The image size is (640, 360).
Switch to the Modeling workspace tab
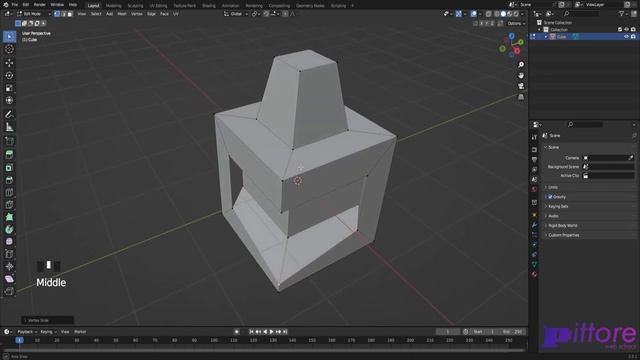(x=113, y=6)
